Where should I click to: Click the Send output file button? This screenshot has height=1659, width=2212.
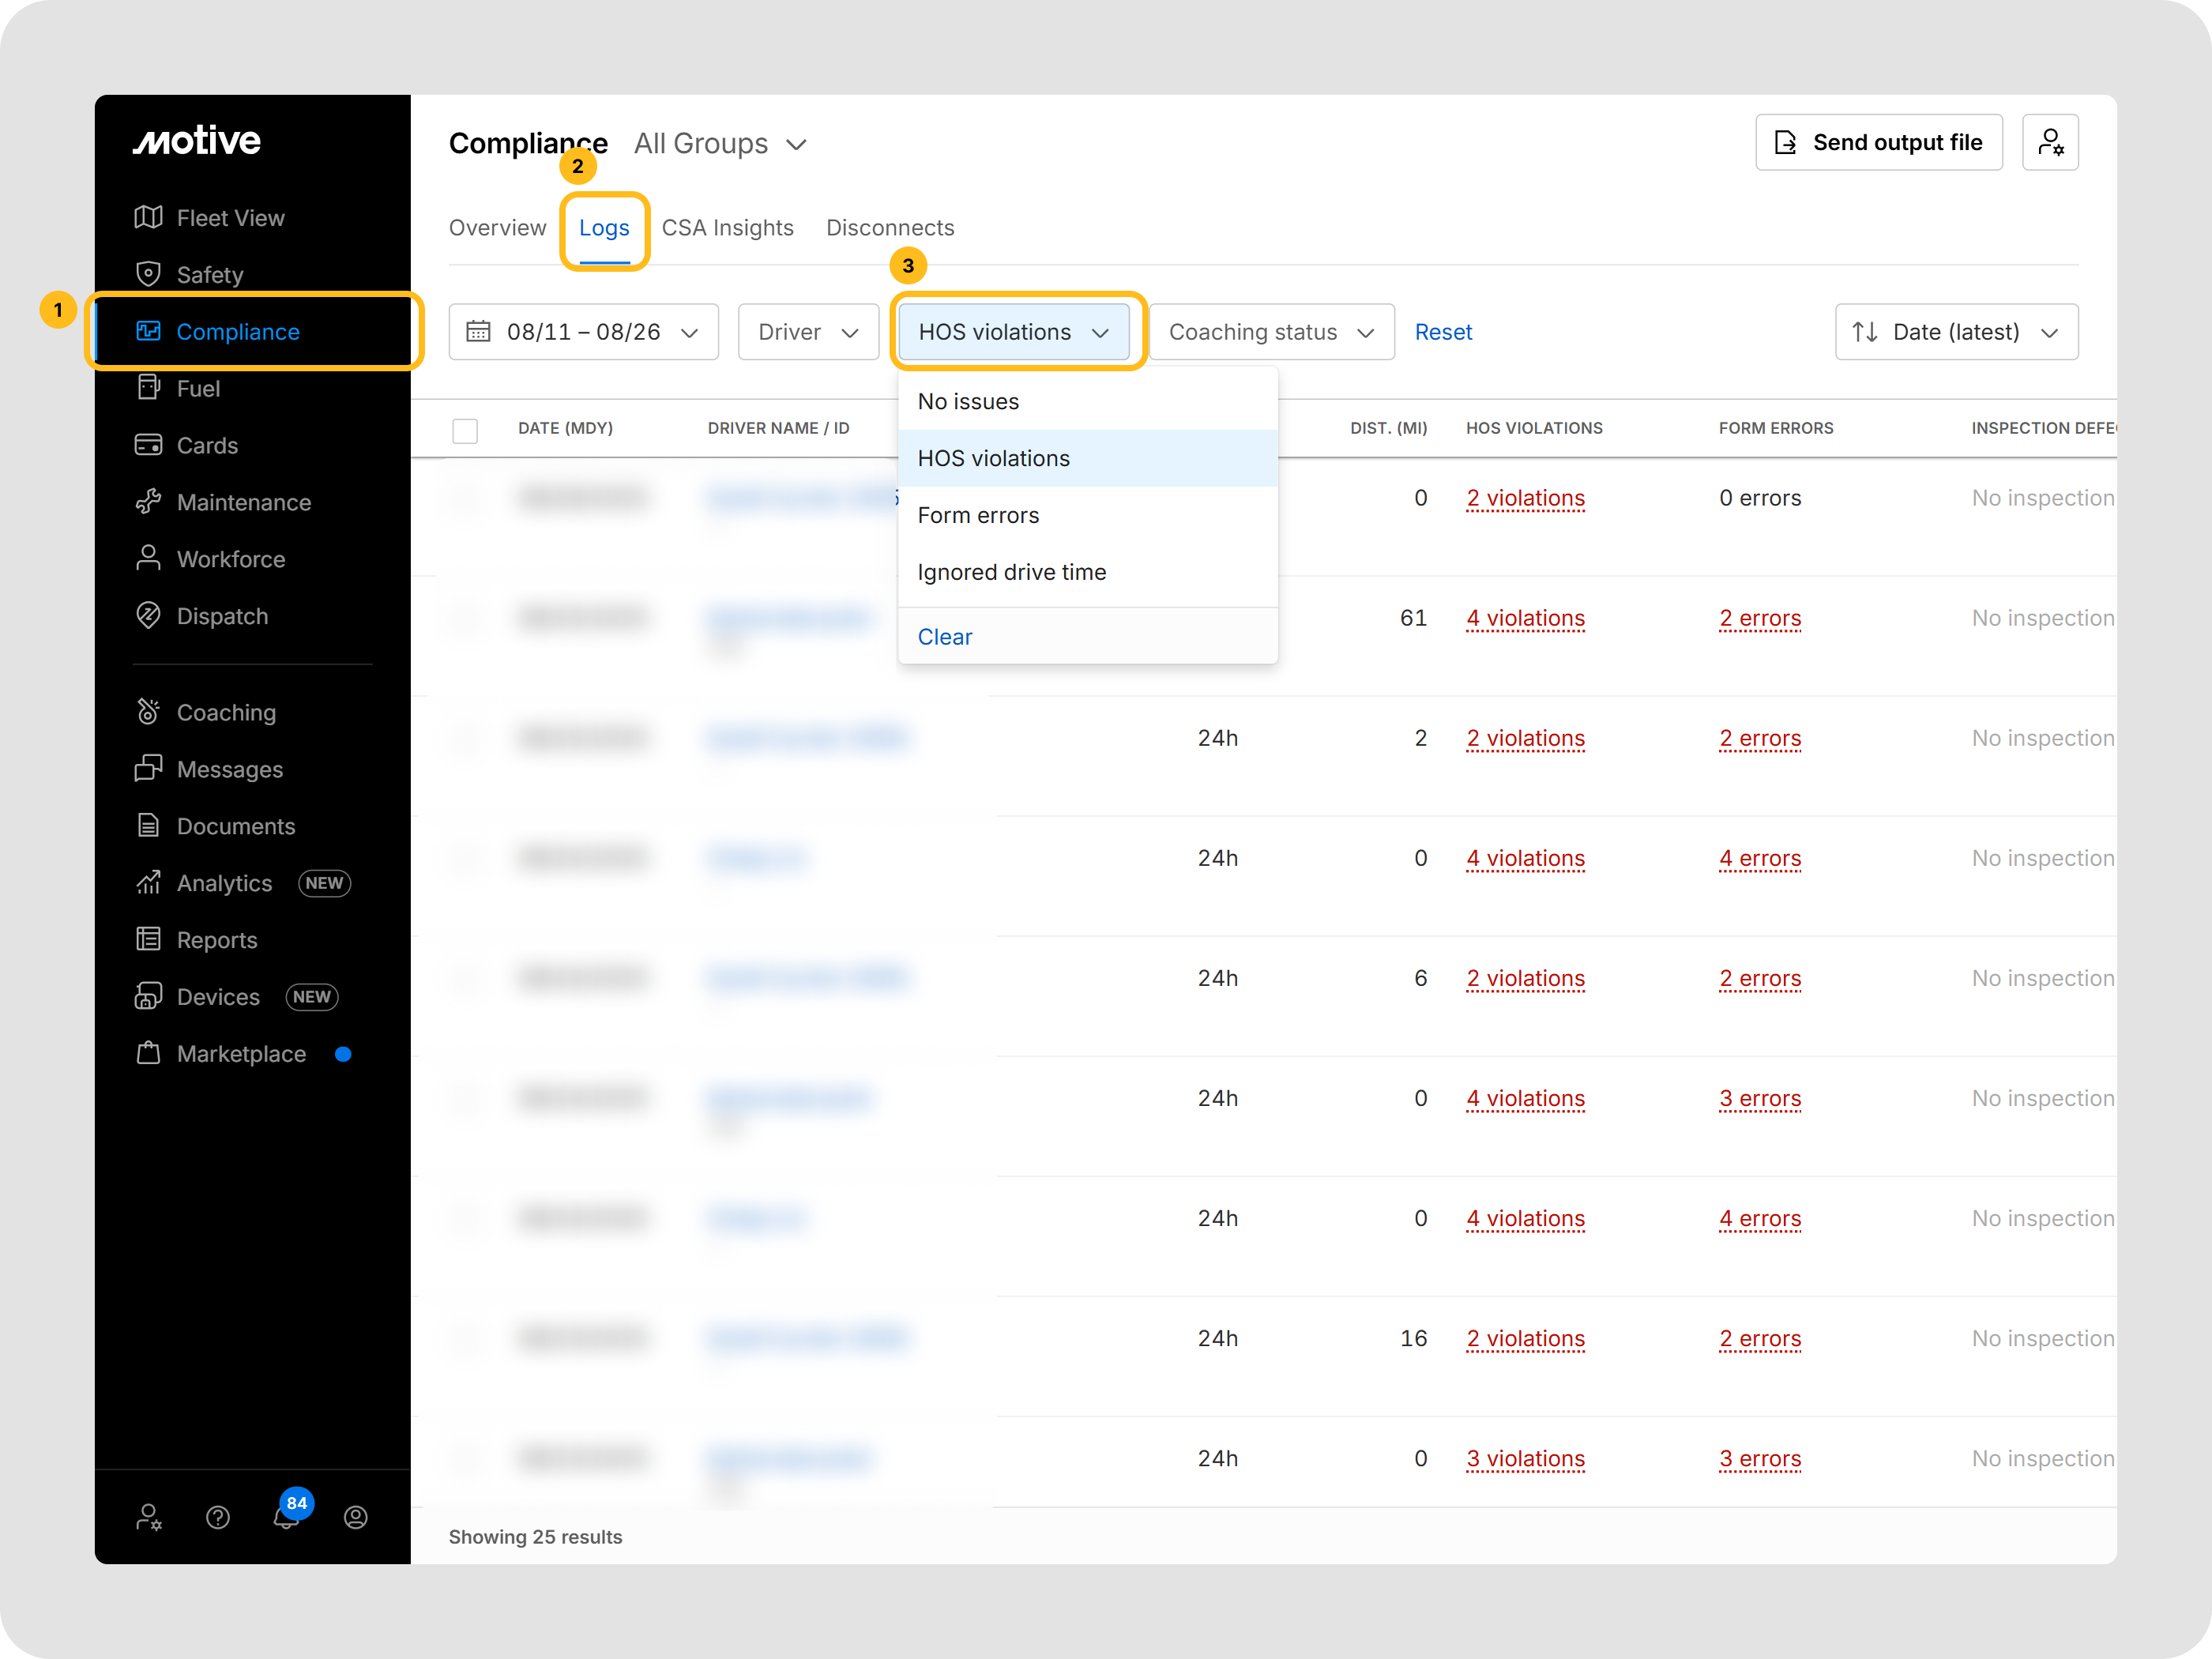coord(1878,142)
